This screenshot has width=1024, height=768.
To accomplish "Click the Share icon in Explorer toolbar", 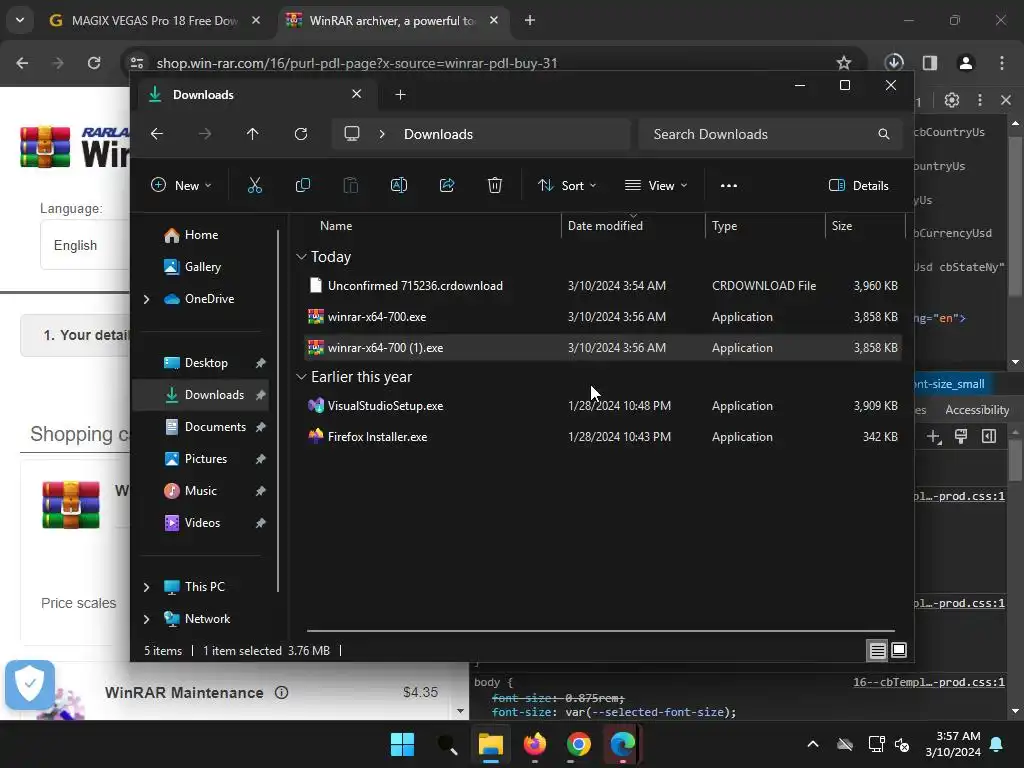I will tap(447, 185).
